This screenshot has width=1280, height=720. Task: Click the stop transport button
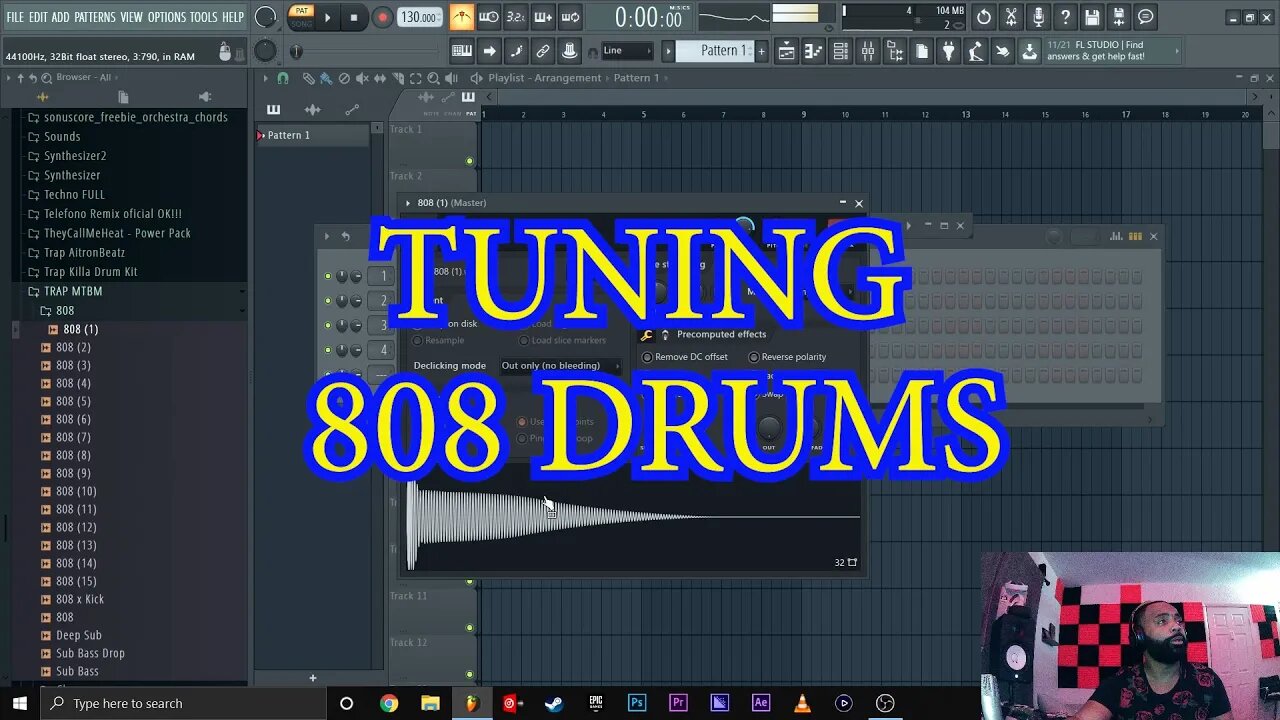pos(353,17)
